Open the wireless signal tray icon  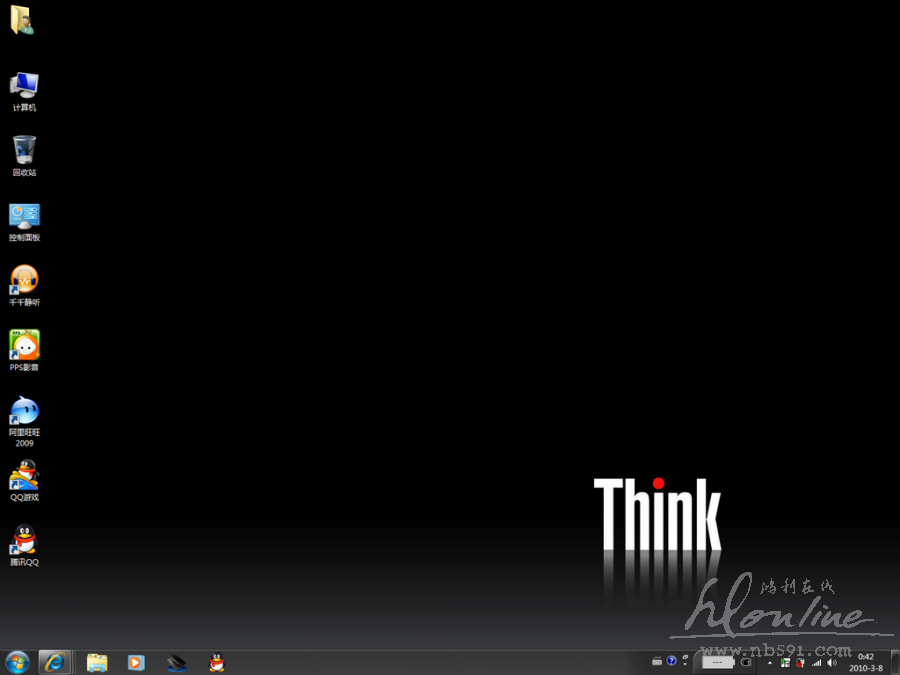point(816,663)
